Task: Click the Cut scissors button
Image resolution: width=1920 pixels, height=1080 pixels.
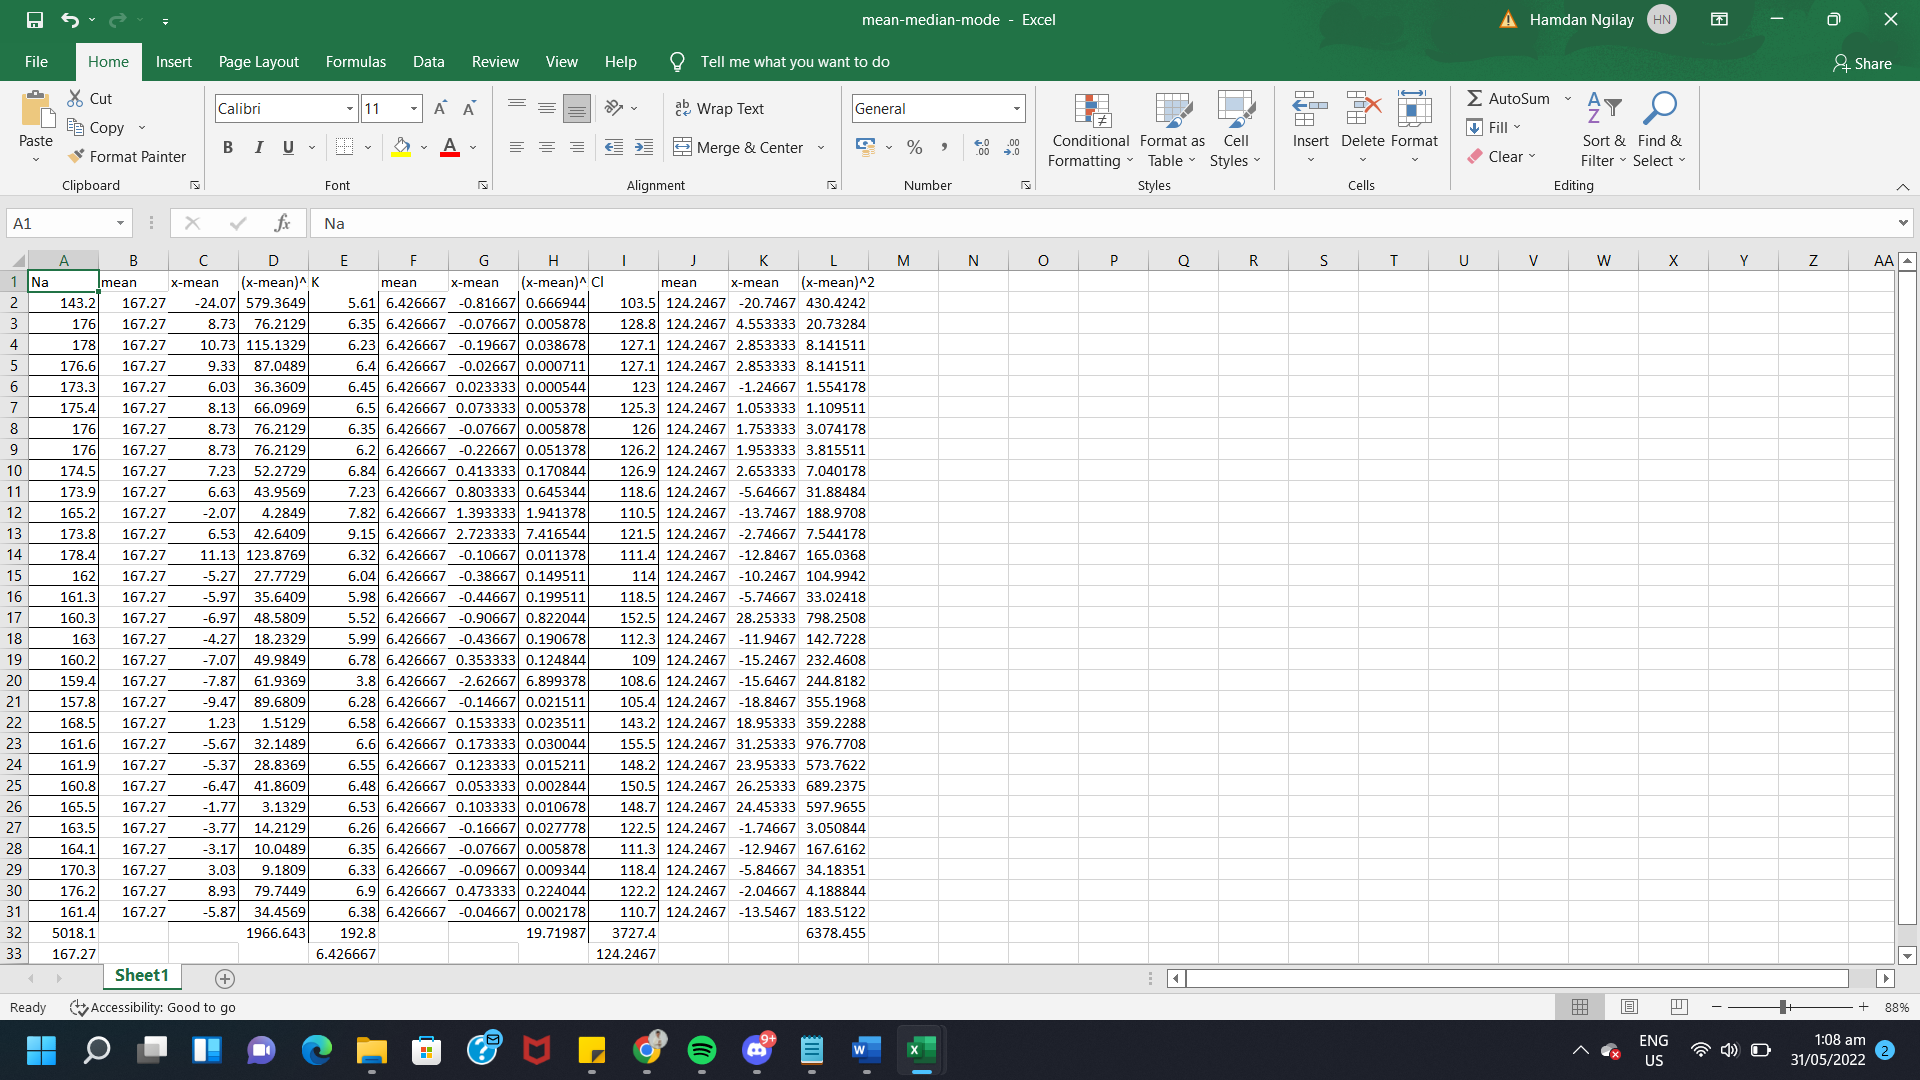Action: [x=90, y=98]
